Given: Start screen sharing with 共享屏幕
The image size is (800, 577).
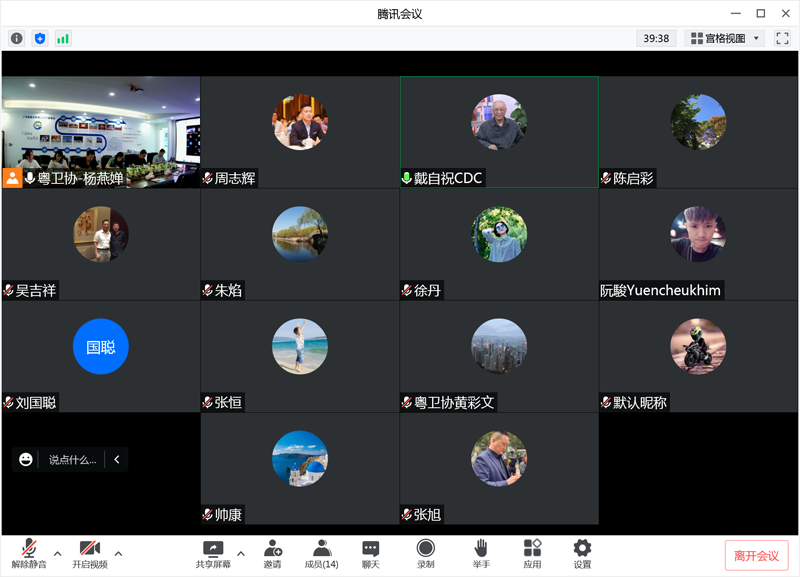Looking at the screenshot, I should click(213, 554).
